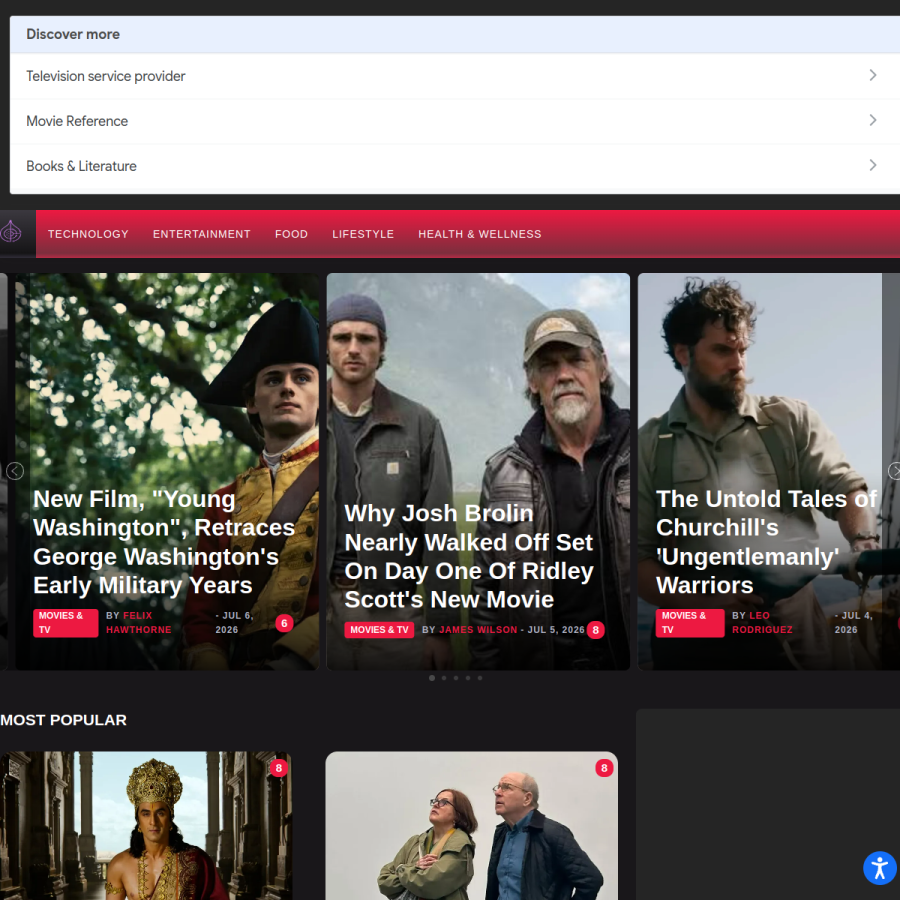Click comment badge on crowned man thumbnail
Screen dimensions: 900x900
(278, 768)
